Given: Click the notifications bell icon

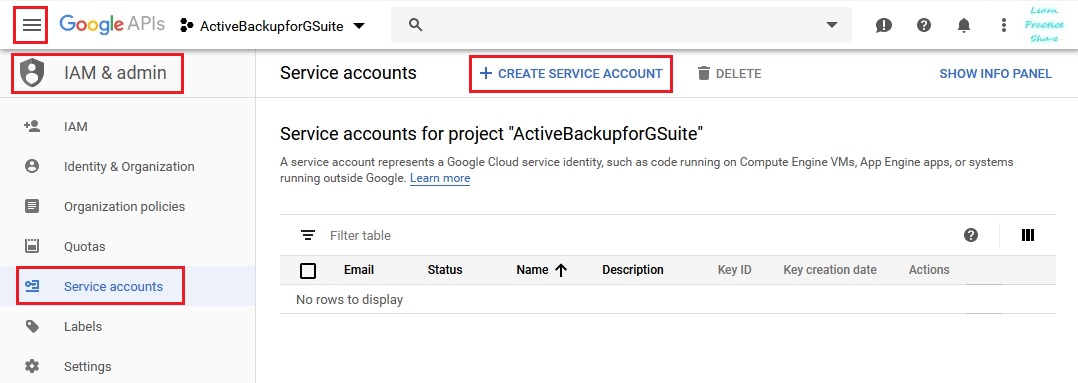Looking at the screenshot, I should [964, 25].
